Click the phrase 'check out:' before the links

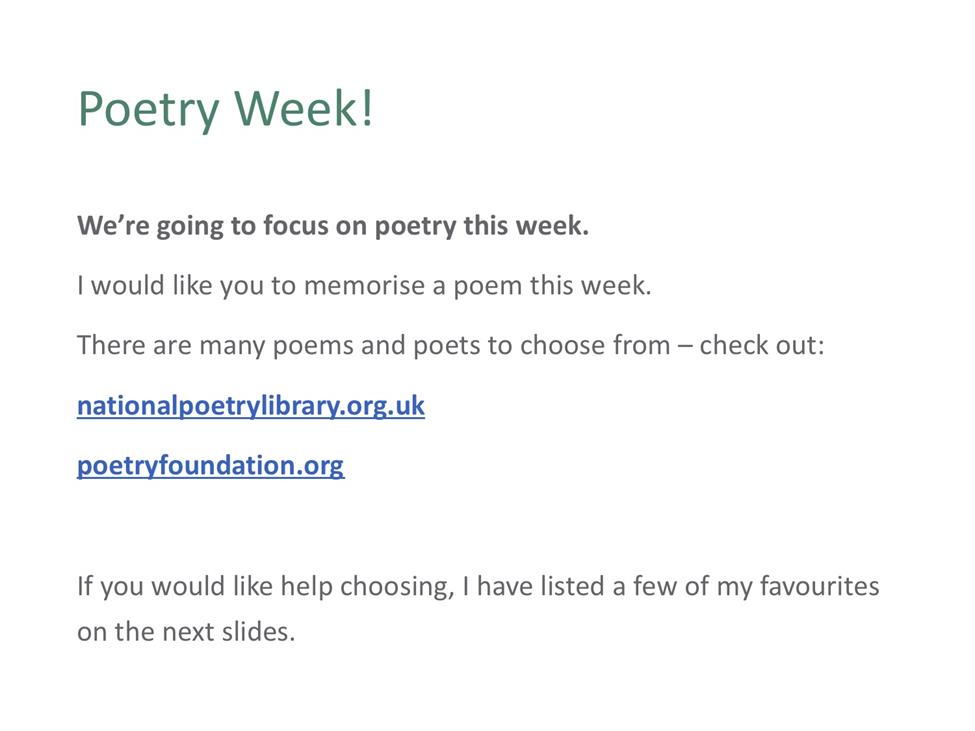tap(762, 346)
